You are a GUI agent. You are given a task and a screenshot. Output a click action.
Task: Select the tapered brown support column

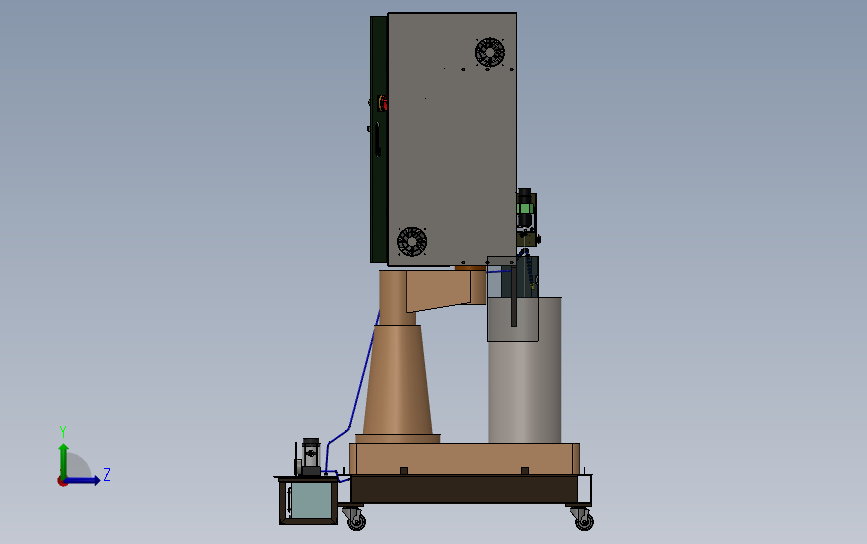398,379
